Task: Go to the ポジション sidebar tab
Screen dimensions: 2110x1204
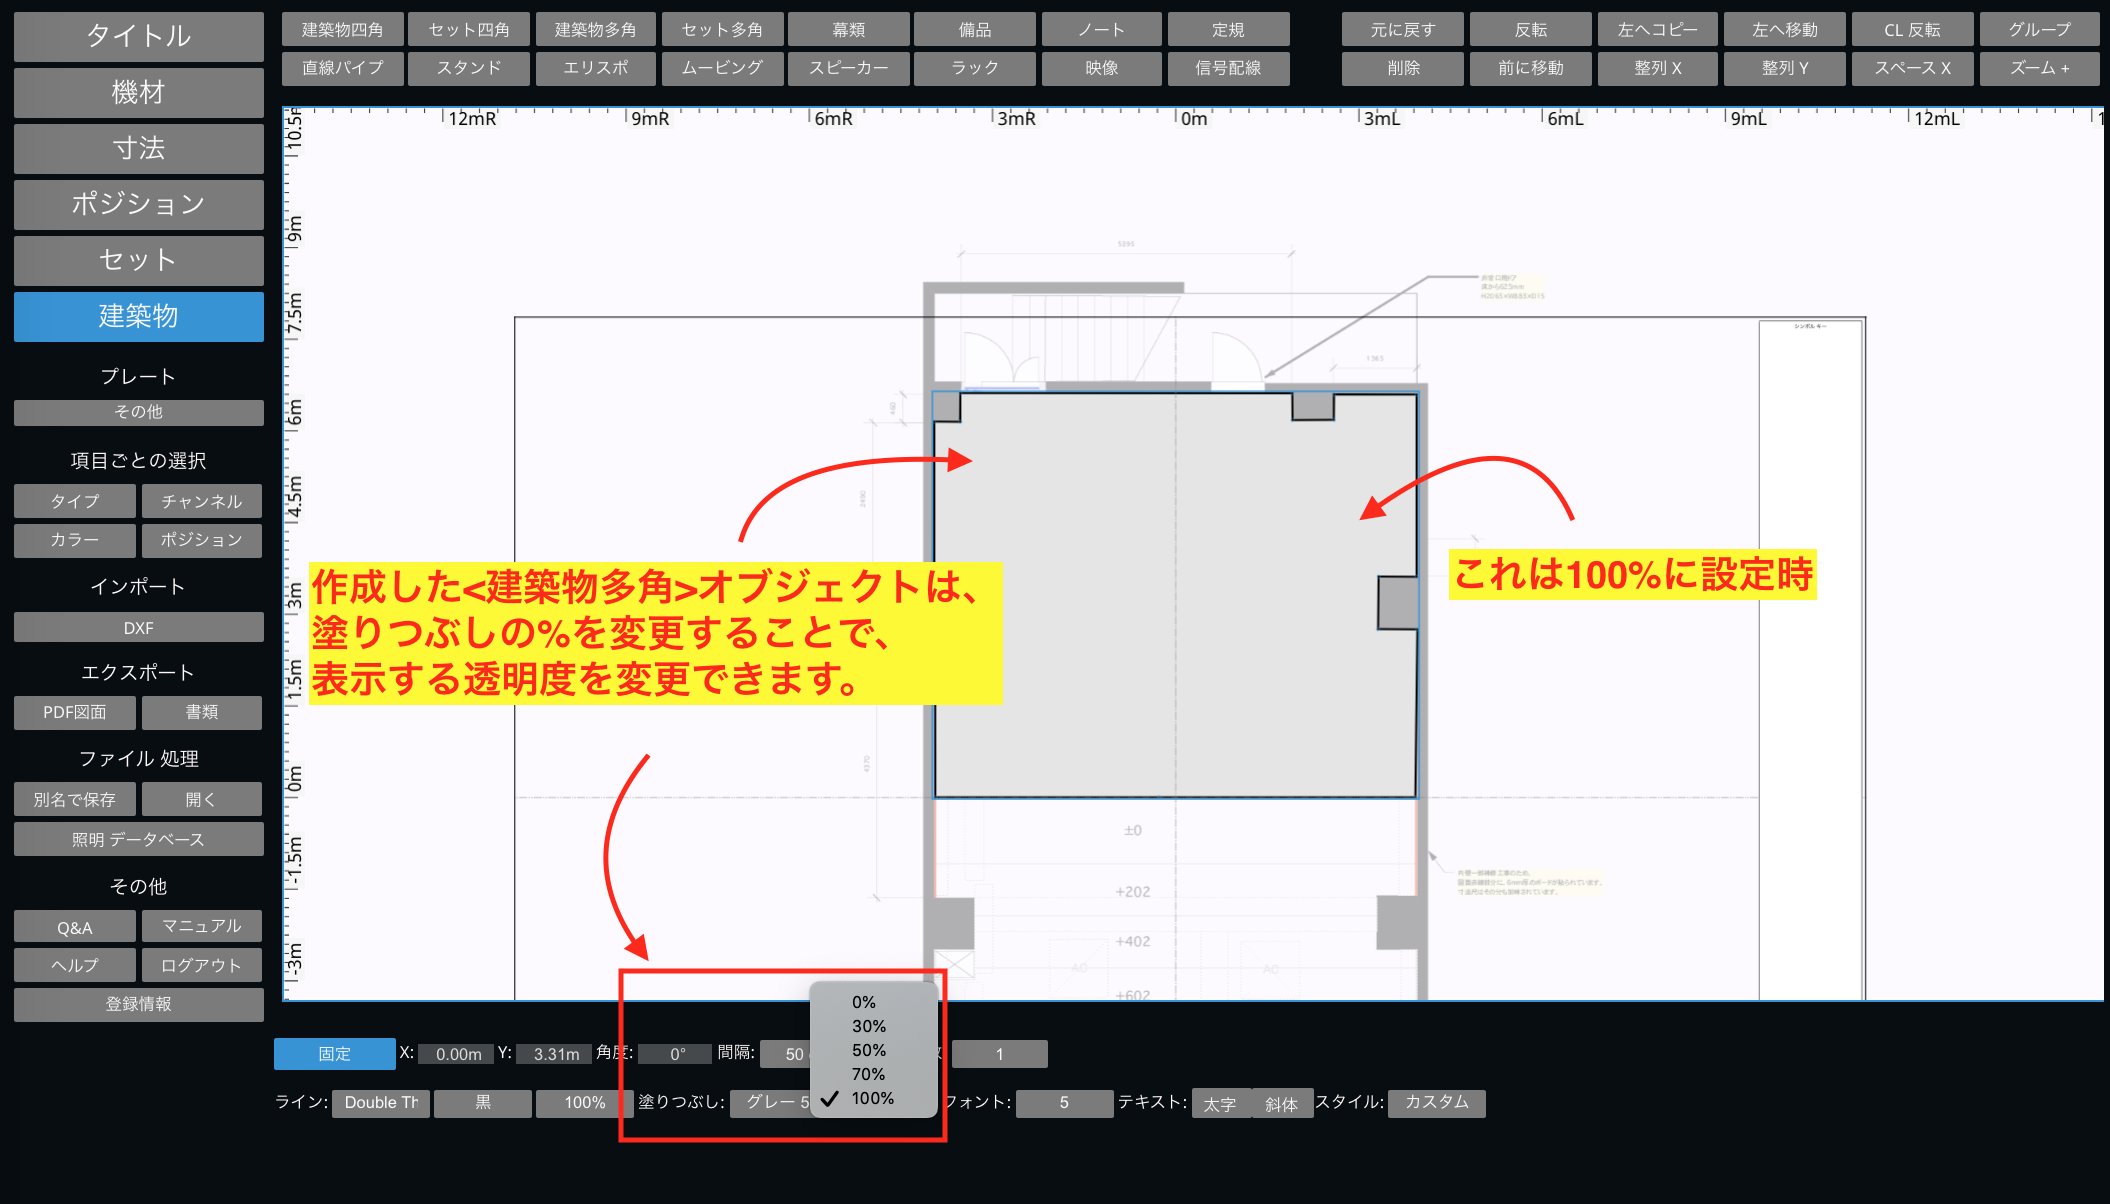Action: (x=139, y=204)
